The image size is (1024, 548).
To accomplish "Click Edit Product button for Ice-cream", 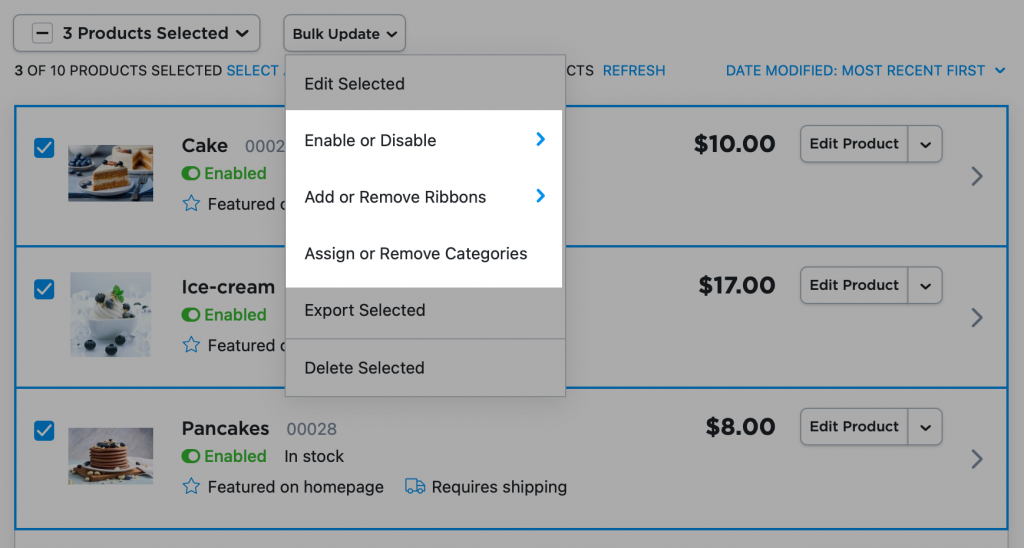I will [854, 285].
